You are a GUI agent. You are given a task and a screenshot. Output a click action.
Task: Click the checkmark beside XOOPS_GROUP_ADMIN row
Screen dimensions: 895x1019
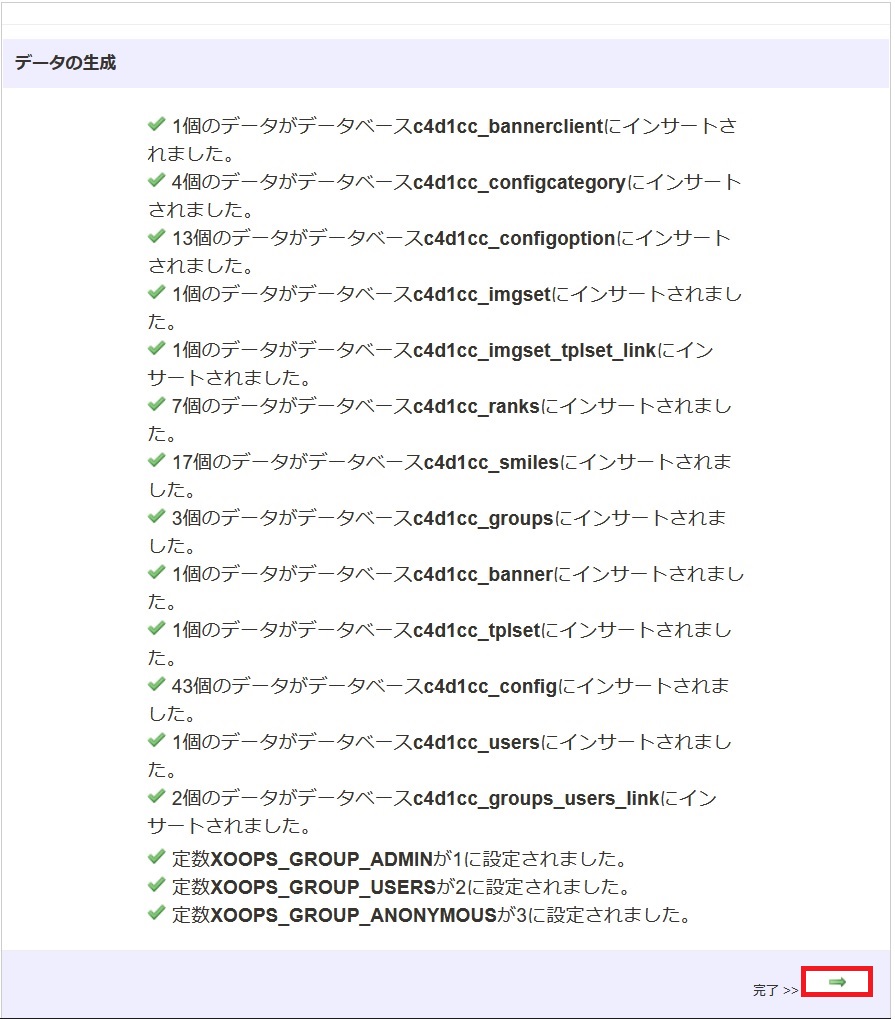tap(156, 857)
